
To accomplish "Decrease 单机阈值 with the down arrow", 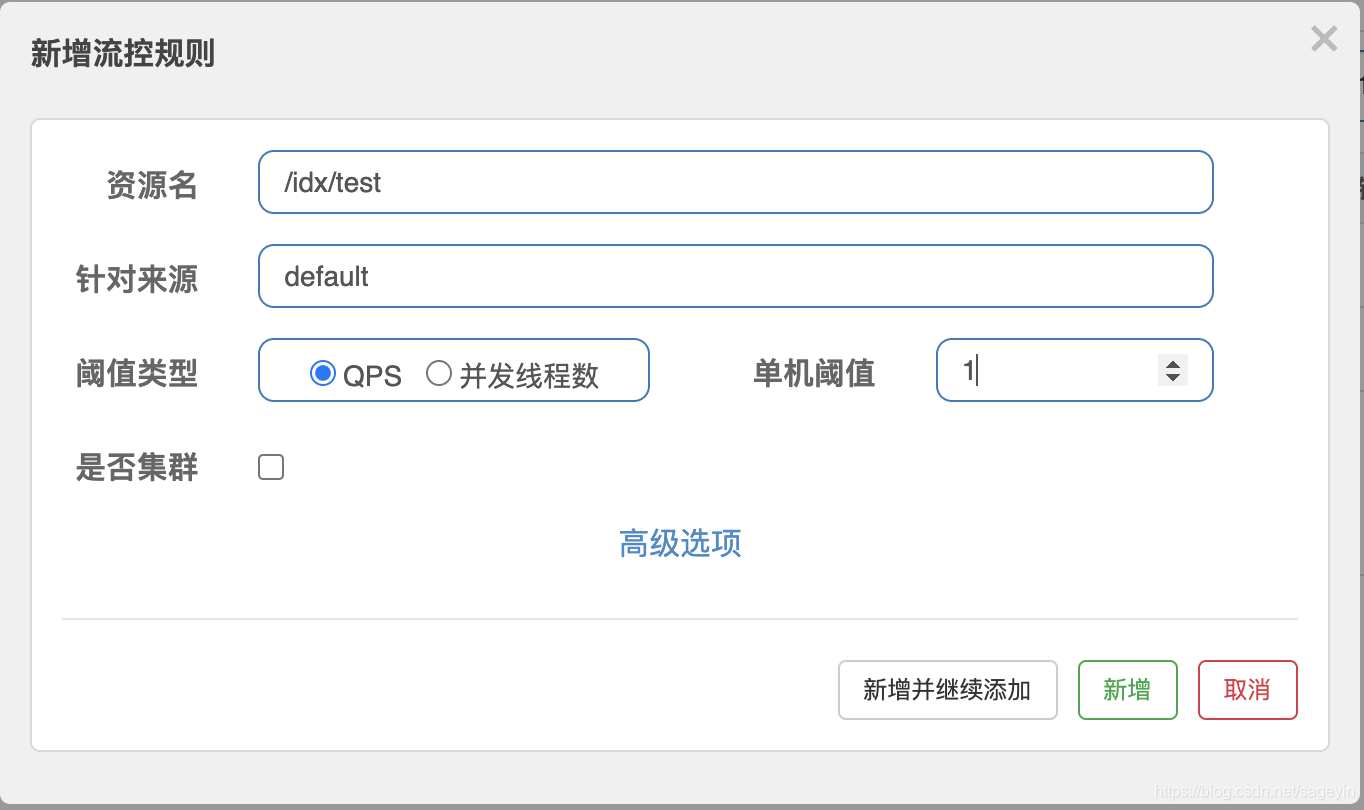I will click(x=1173, y=378).
